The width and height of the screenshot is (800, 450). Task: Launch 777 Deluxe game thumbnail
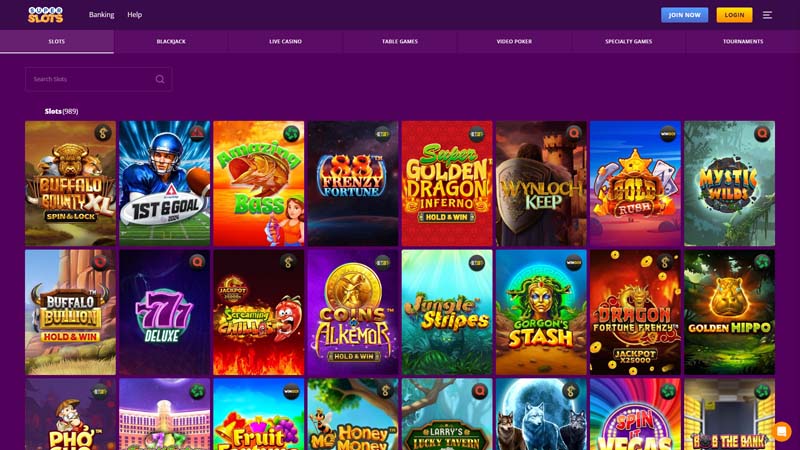164,312
